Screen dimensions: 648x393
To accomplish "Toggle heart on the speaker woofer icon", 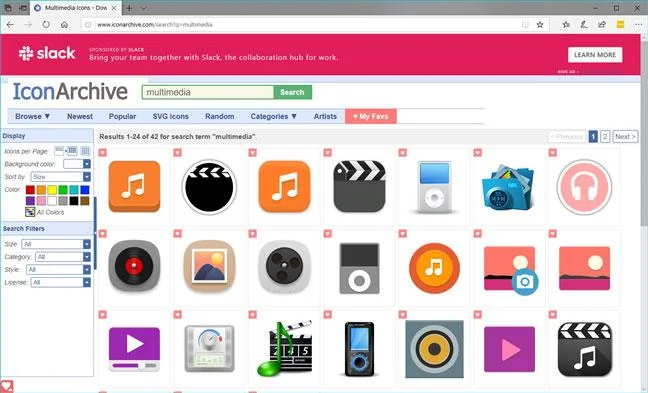I will pos(403,315).
